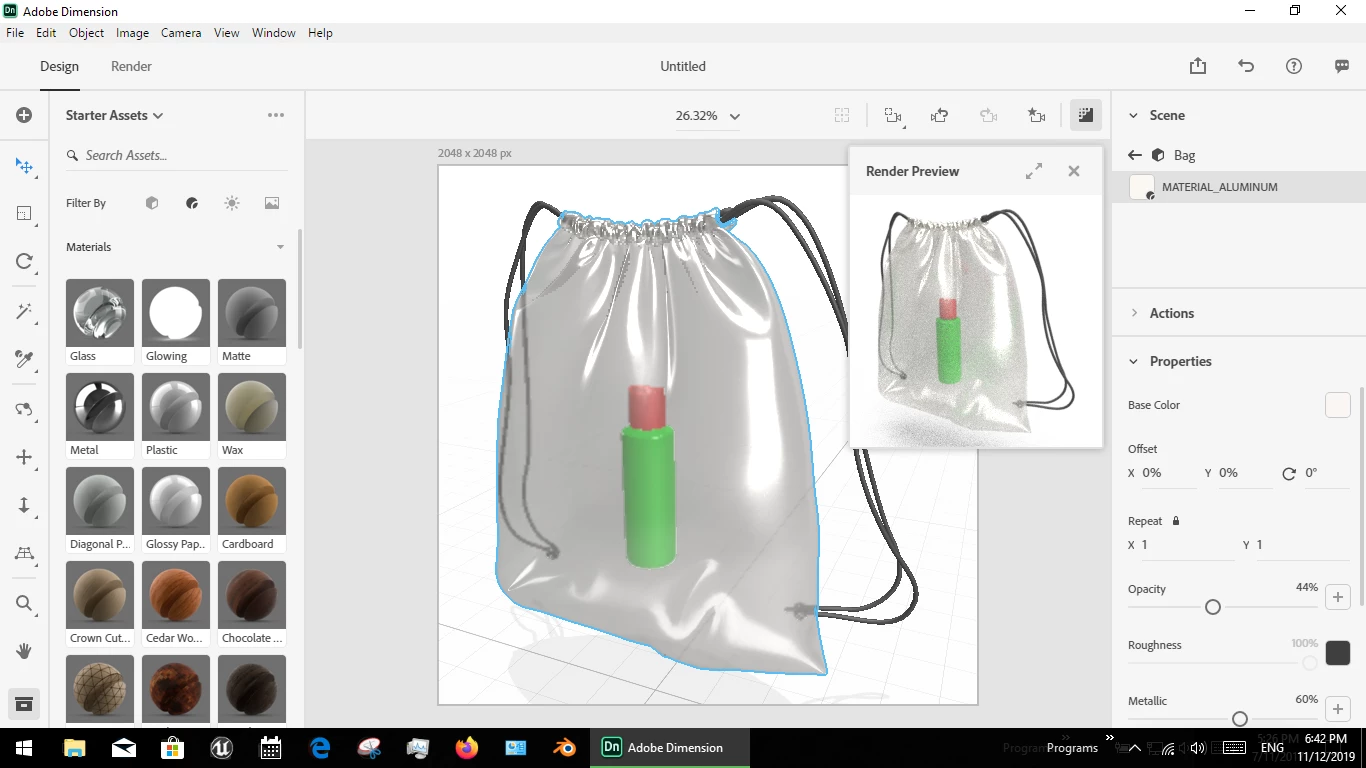
Task: Click the Search Assets field
Action: tap(176, 155)
